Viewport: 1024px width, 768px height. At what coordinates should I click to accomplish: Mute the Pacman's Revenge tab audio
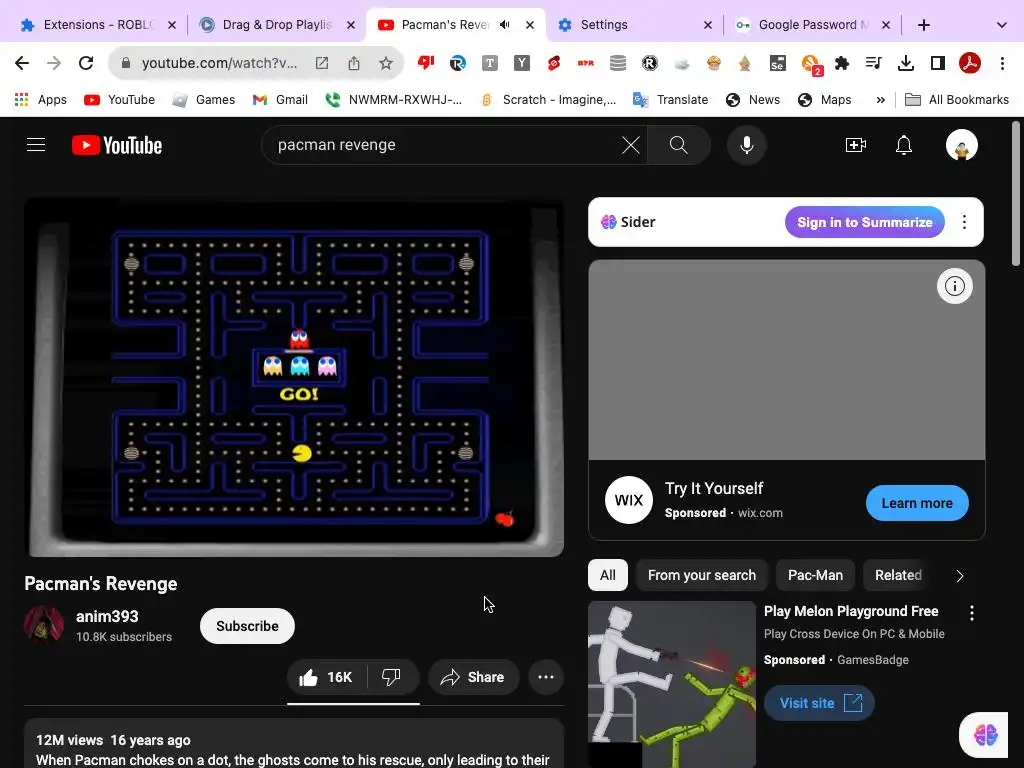(504, 25)
